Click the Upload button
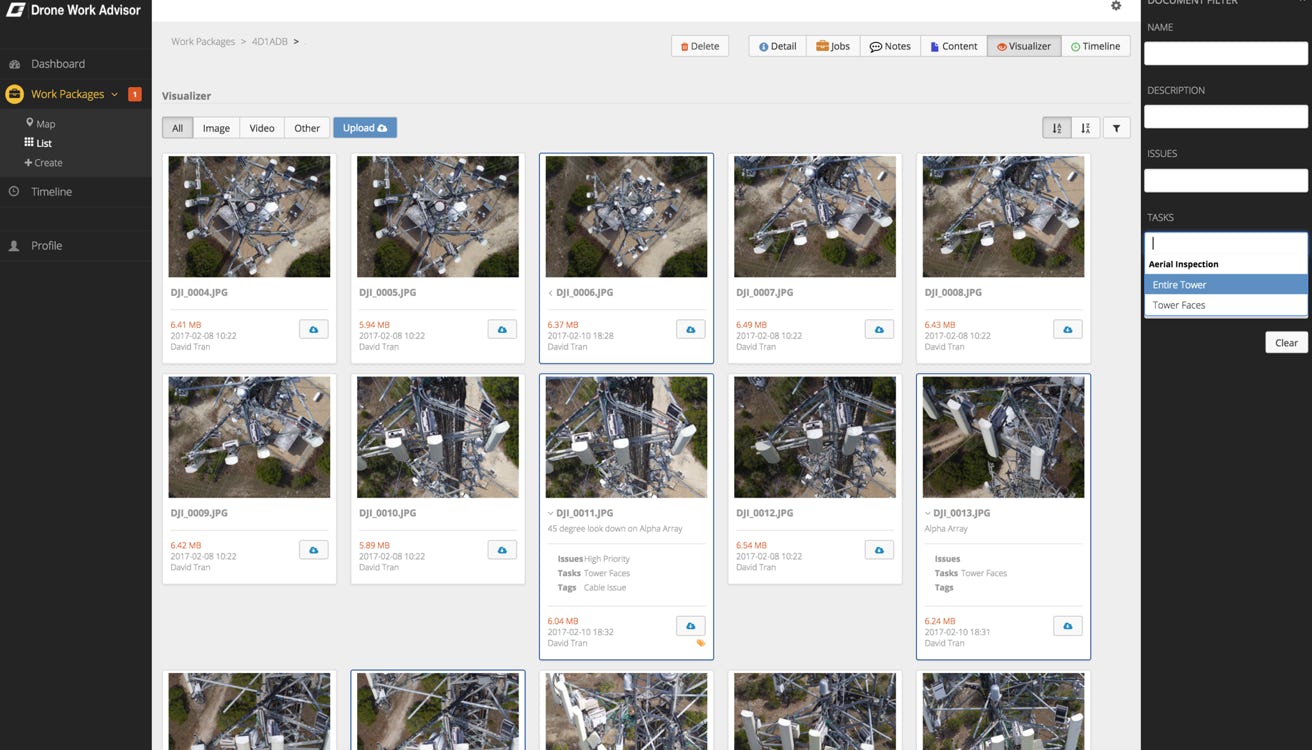Screen dimensions: 1312x750 (x=365, y=128)
